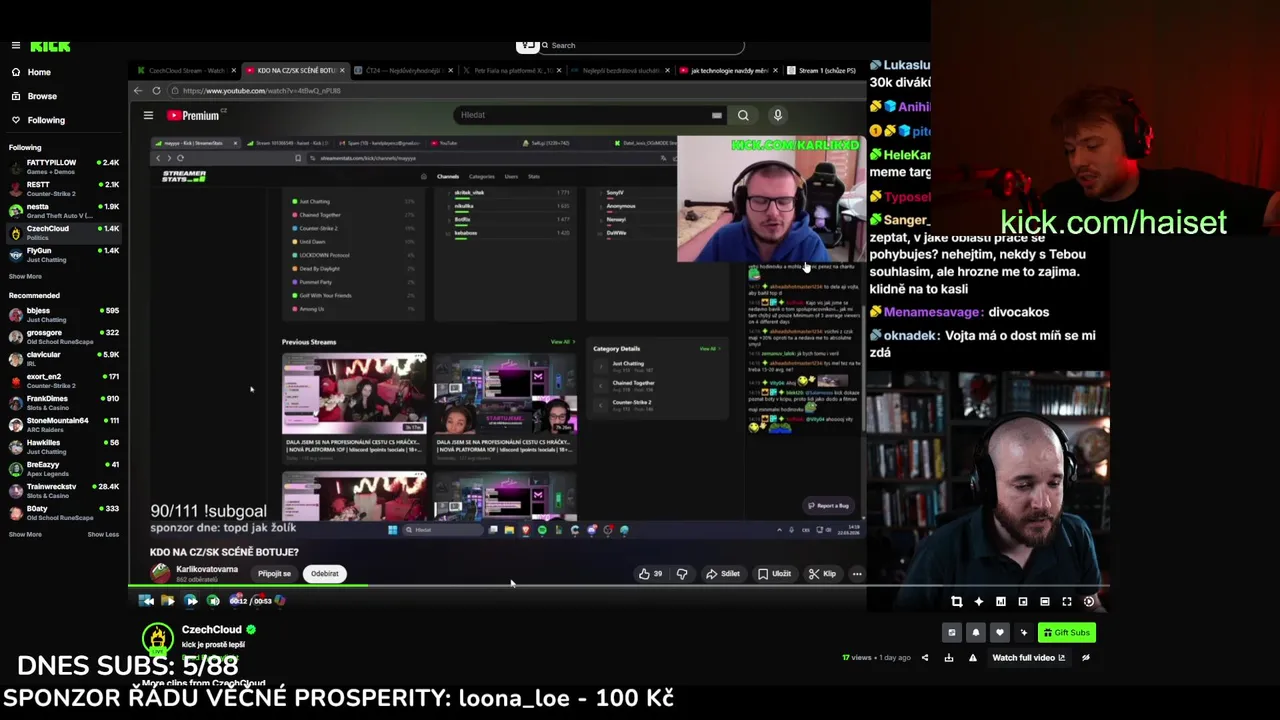Screen dimensions: 1280x720
Task: Reload page in streamed browser
Action: coord(157,90)
